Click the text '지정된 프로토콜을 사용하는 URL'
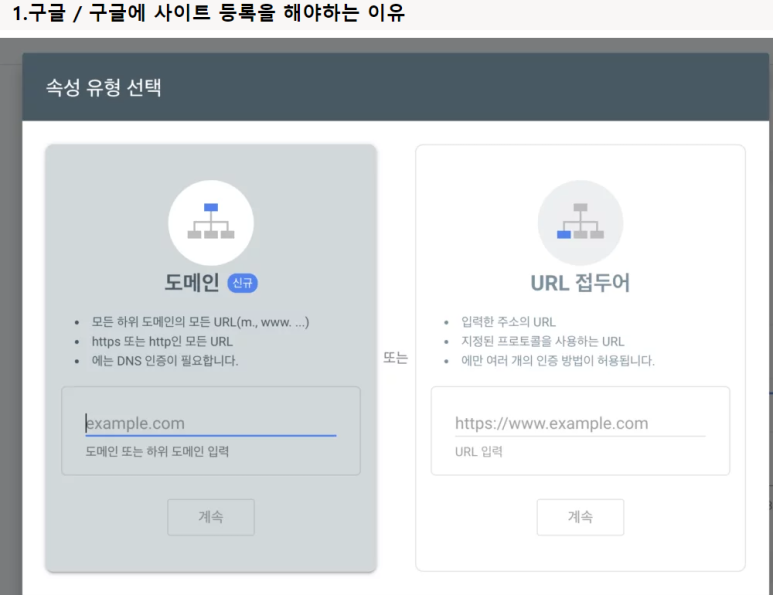773x595 pixels. (x=542, y=341)
